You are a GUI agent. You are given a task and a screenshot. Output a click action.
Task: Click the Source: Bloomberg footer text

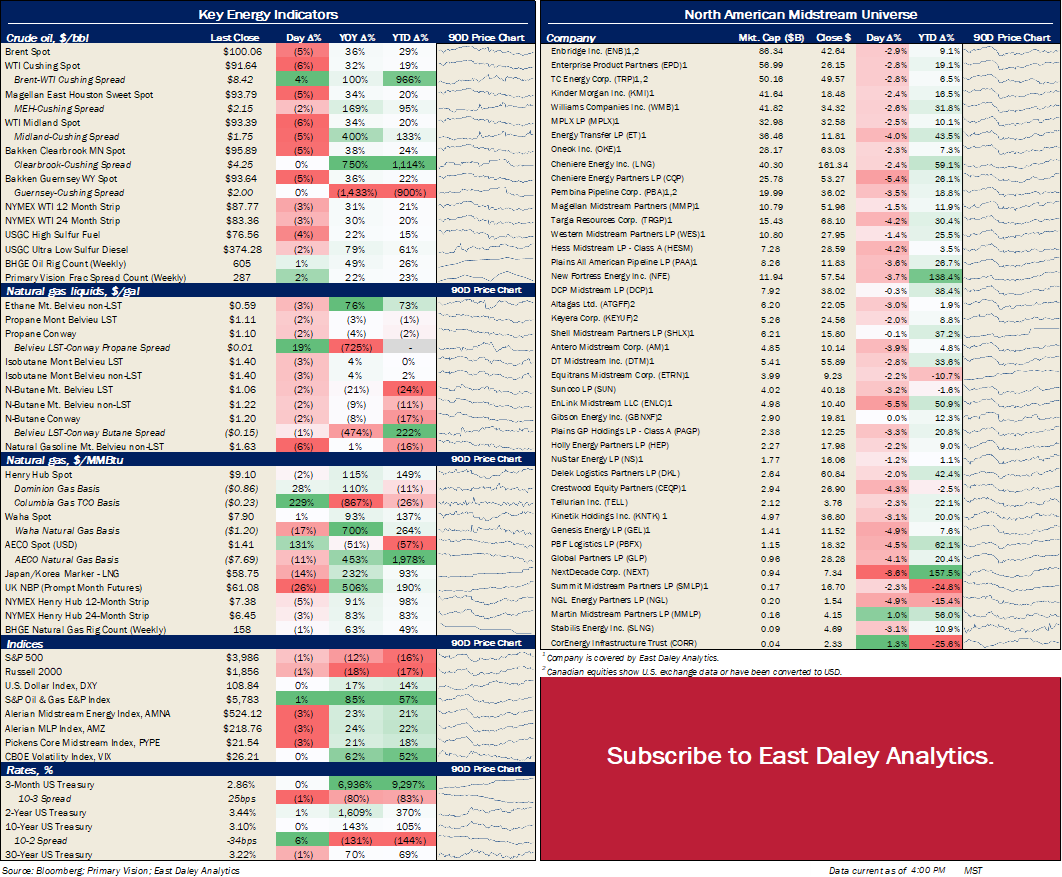point(121,870)
